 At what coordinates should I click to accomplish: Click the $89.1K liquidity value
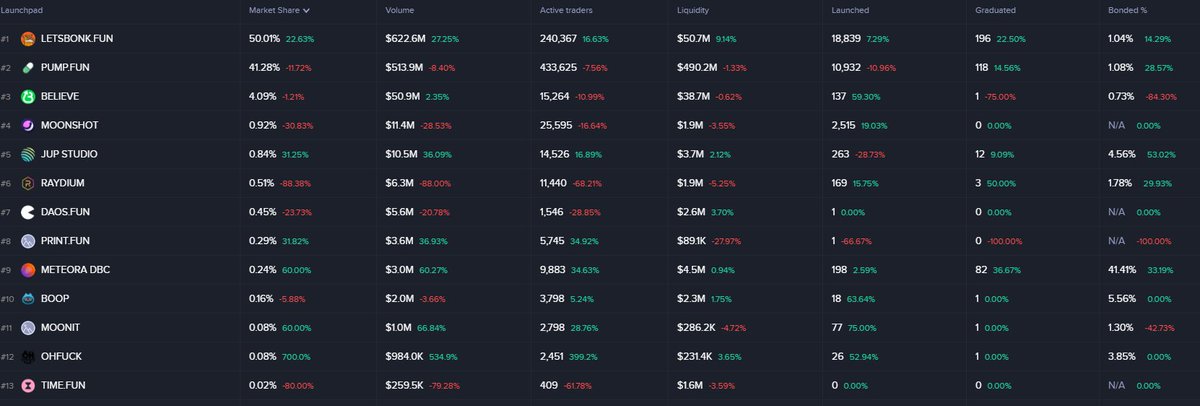694,241
